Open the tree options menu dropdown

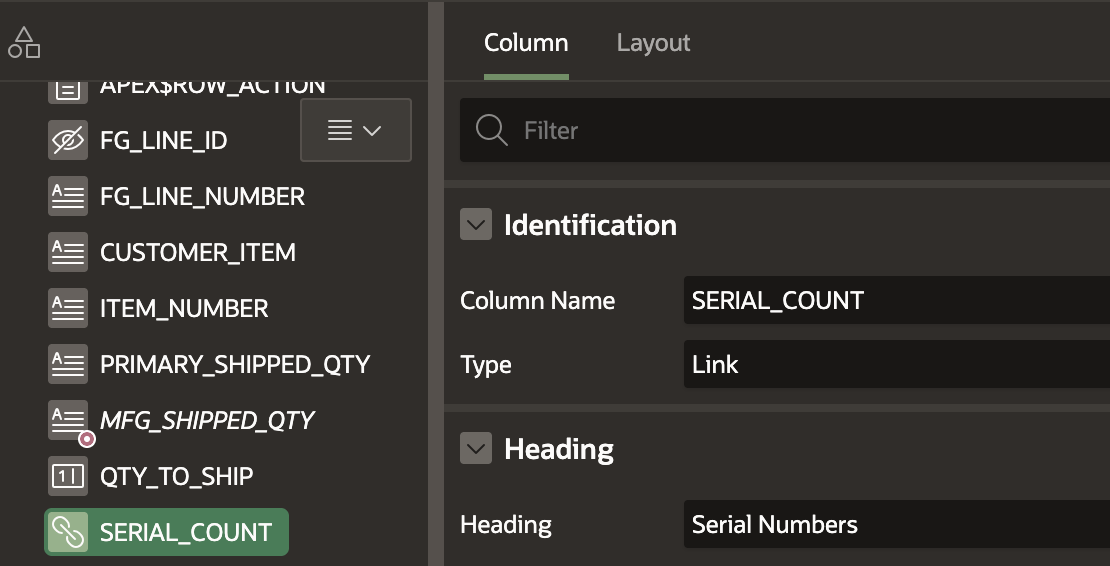(356, 130)
